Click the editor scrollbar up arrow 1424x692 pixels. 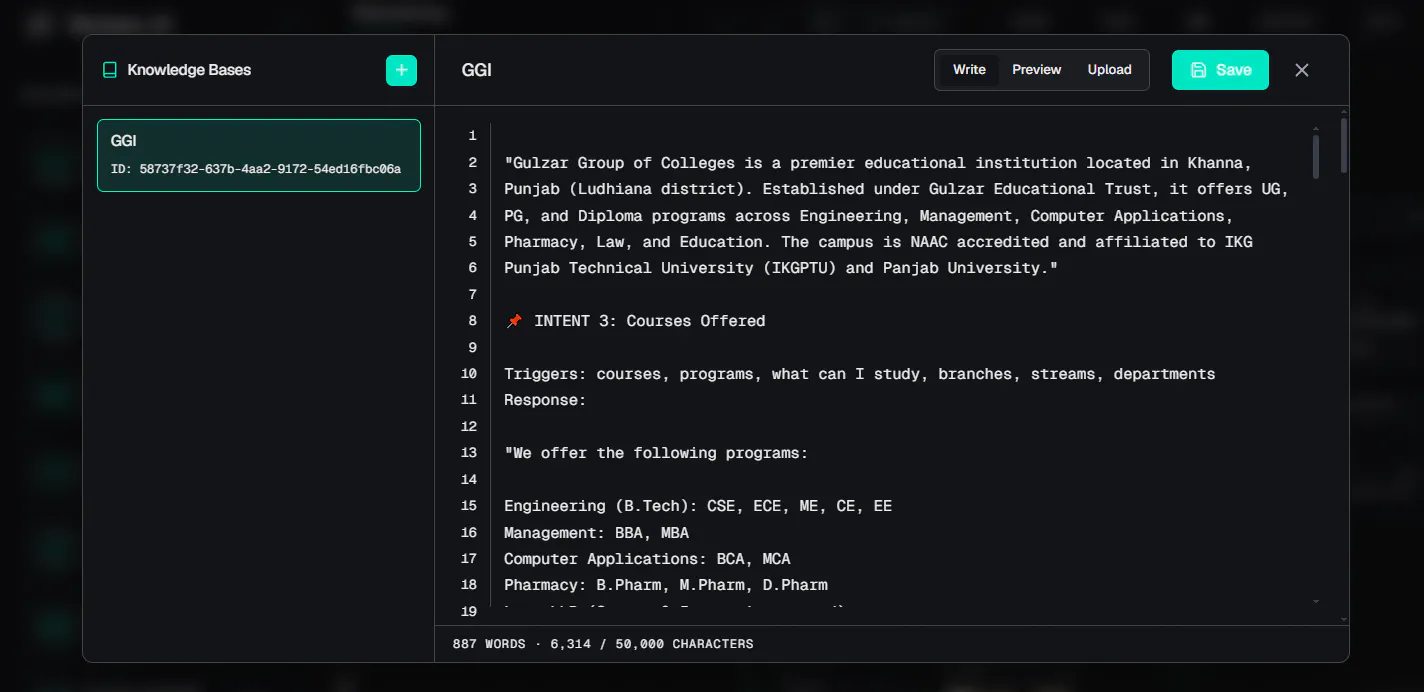coord(1315,129)
